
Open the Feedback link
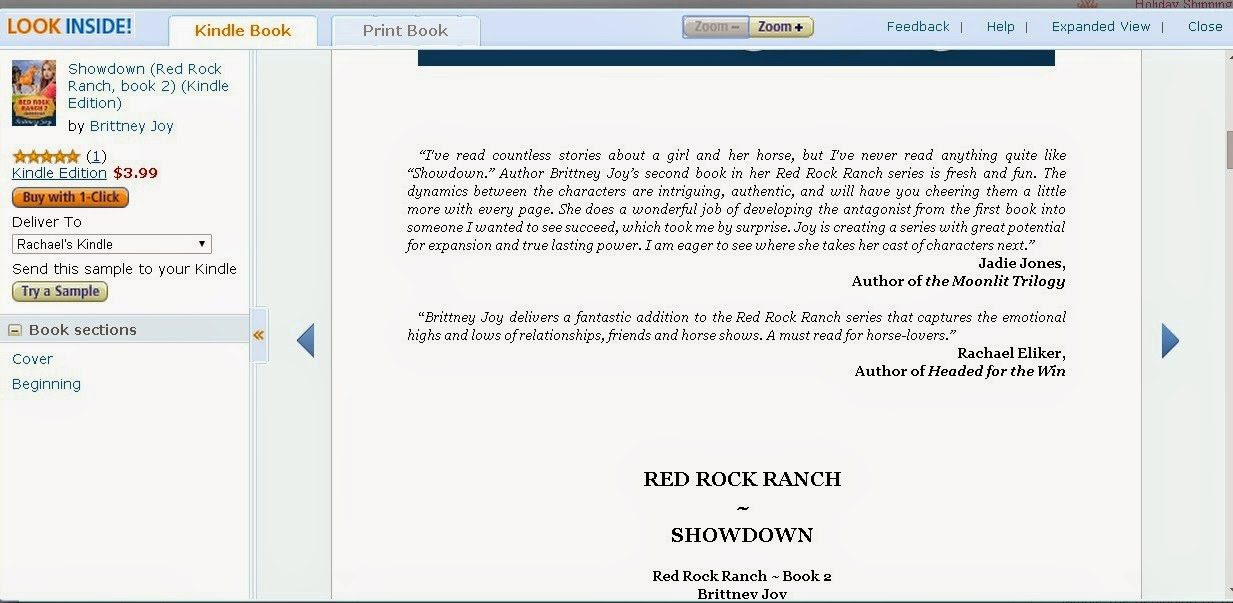tap(918, 27)
